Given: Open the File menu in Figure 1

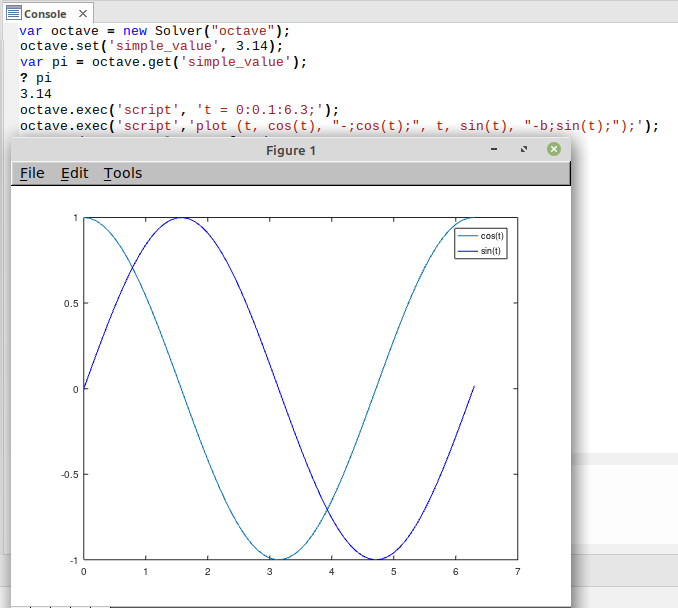Looking at the screenshot, I should (32, 173).
